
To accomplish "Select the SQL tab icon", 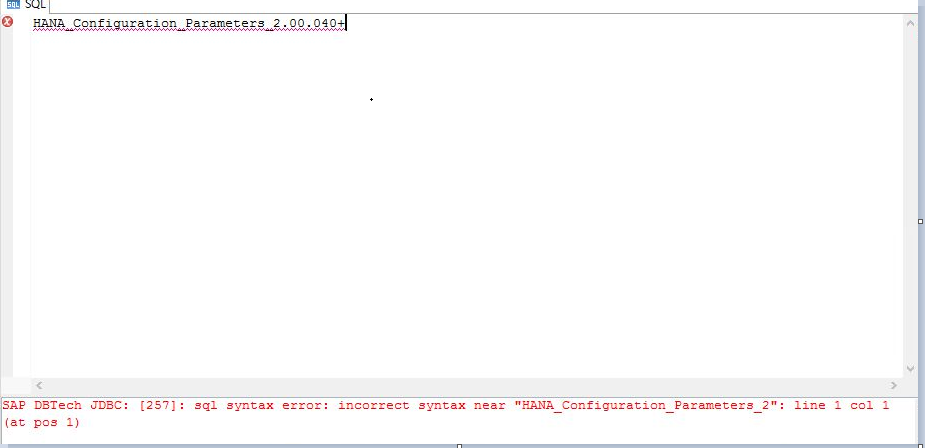I will [x=13, y=5].
